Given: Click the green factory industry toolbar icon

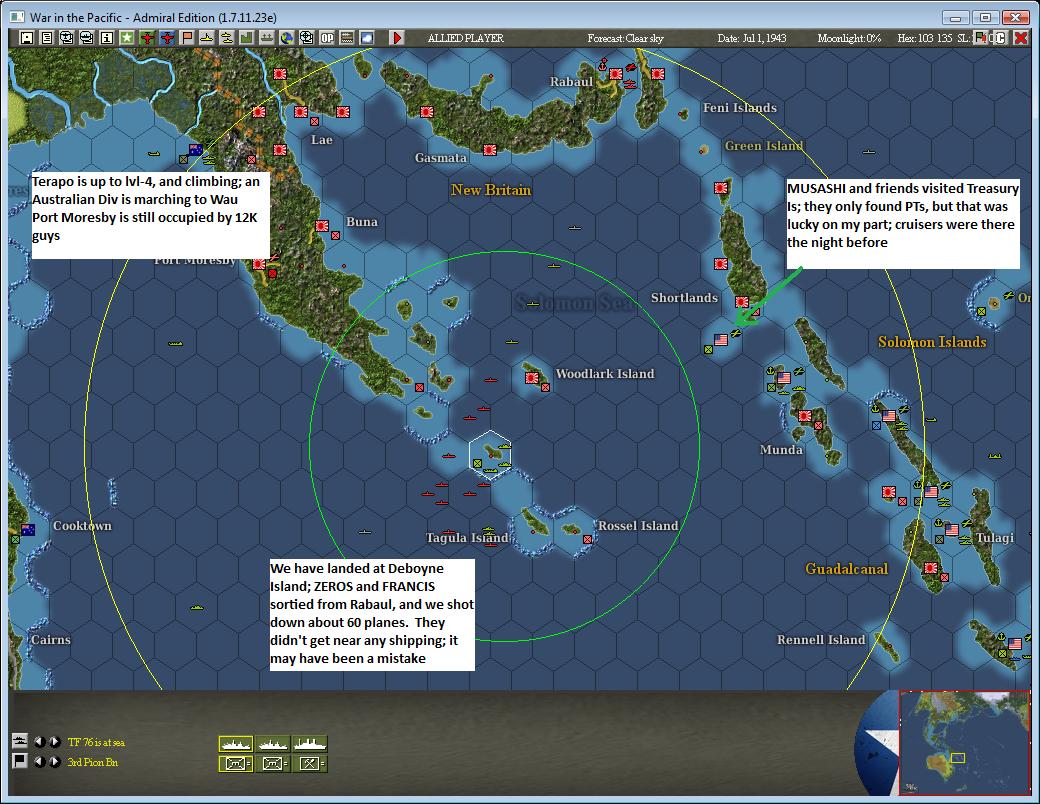Looking at the screenshot, I should 246,38.
